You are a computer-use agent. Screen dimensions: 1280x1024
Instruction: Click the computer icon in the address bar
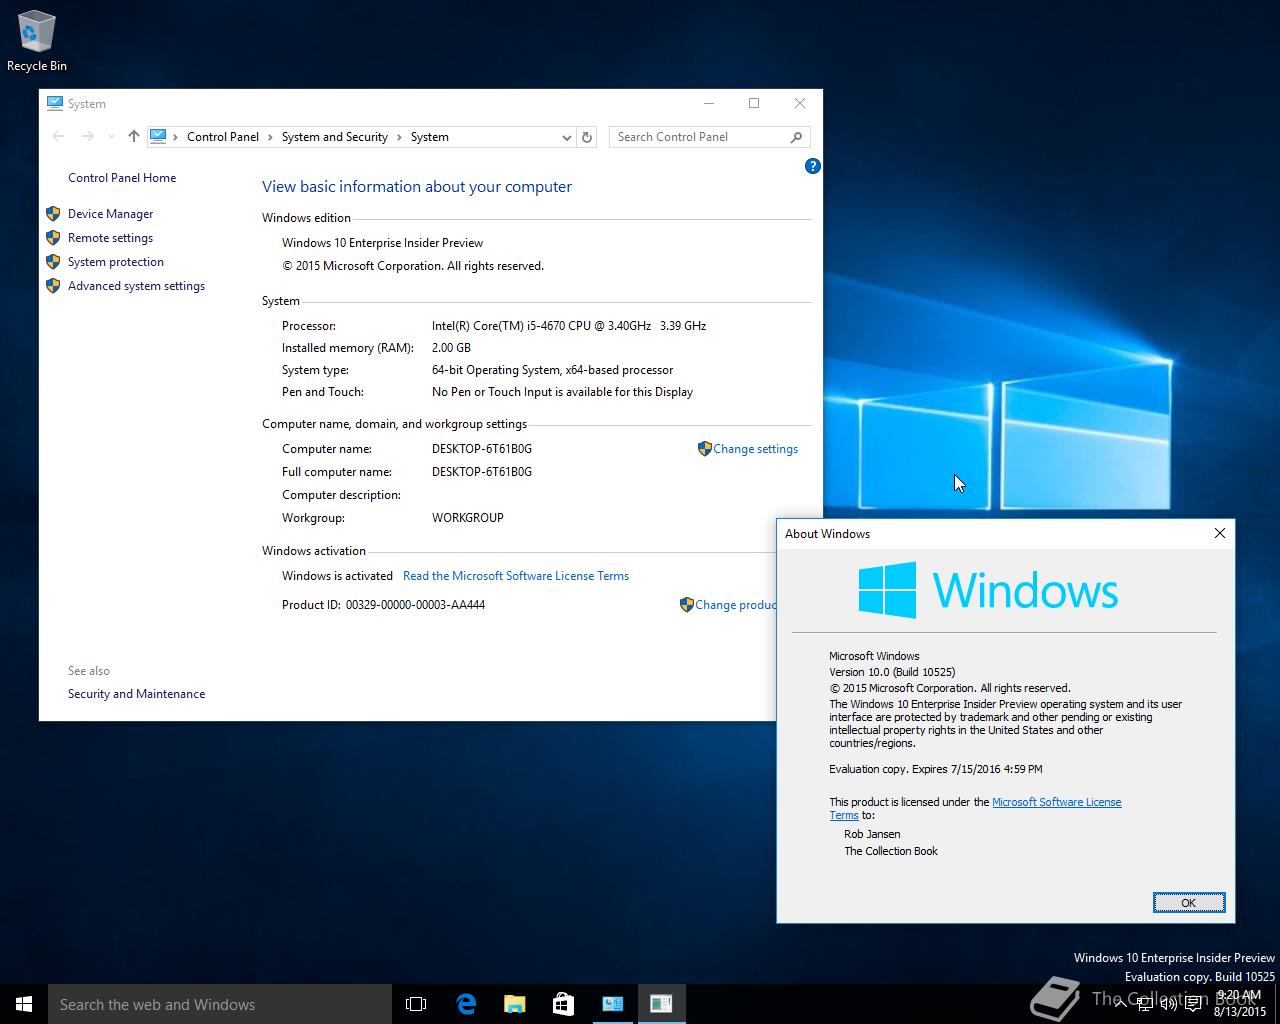click(158, 136)
